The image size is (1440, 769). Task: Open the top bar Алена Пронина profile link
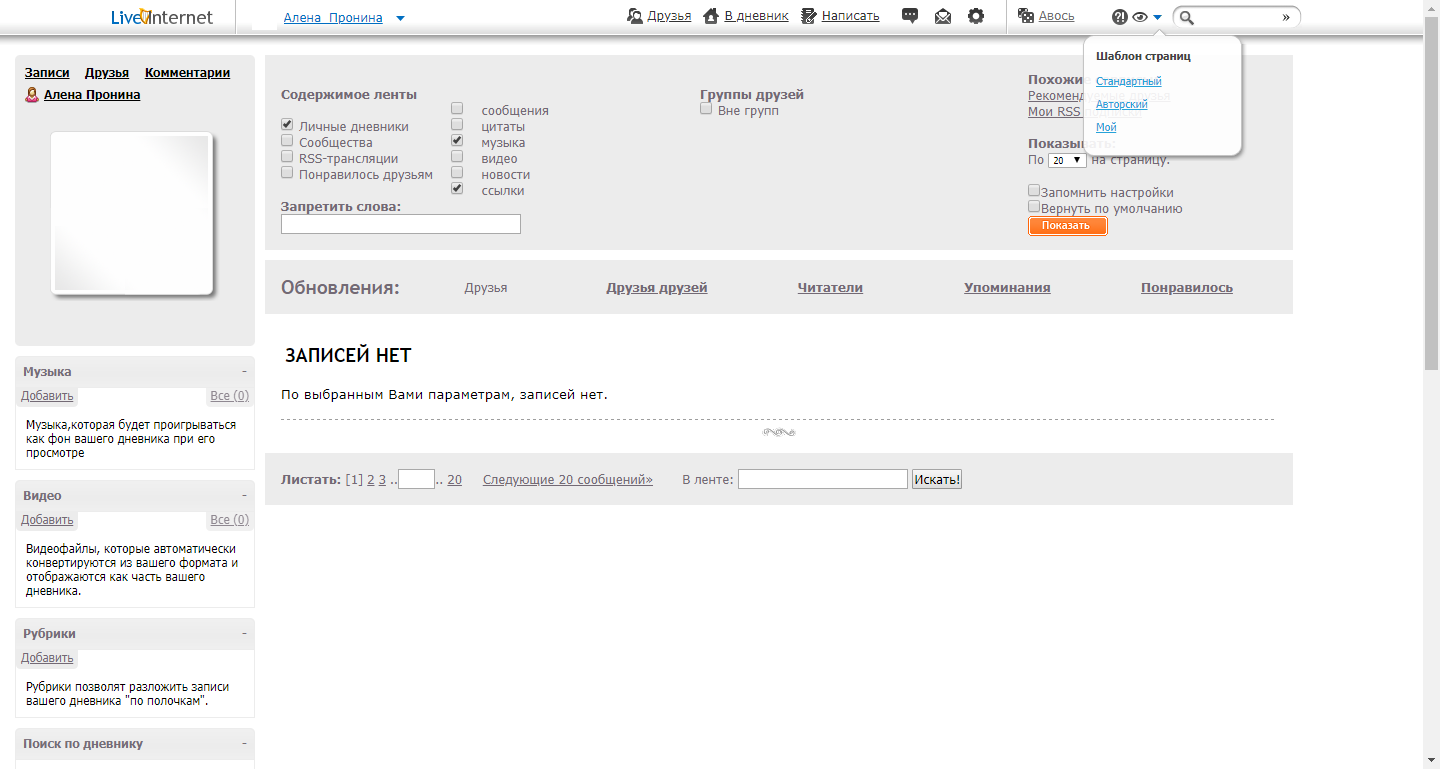tap(333, 18)
